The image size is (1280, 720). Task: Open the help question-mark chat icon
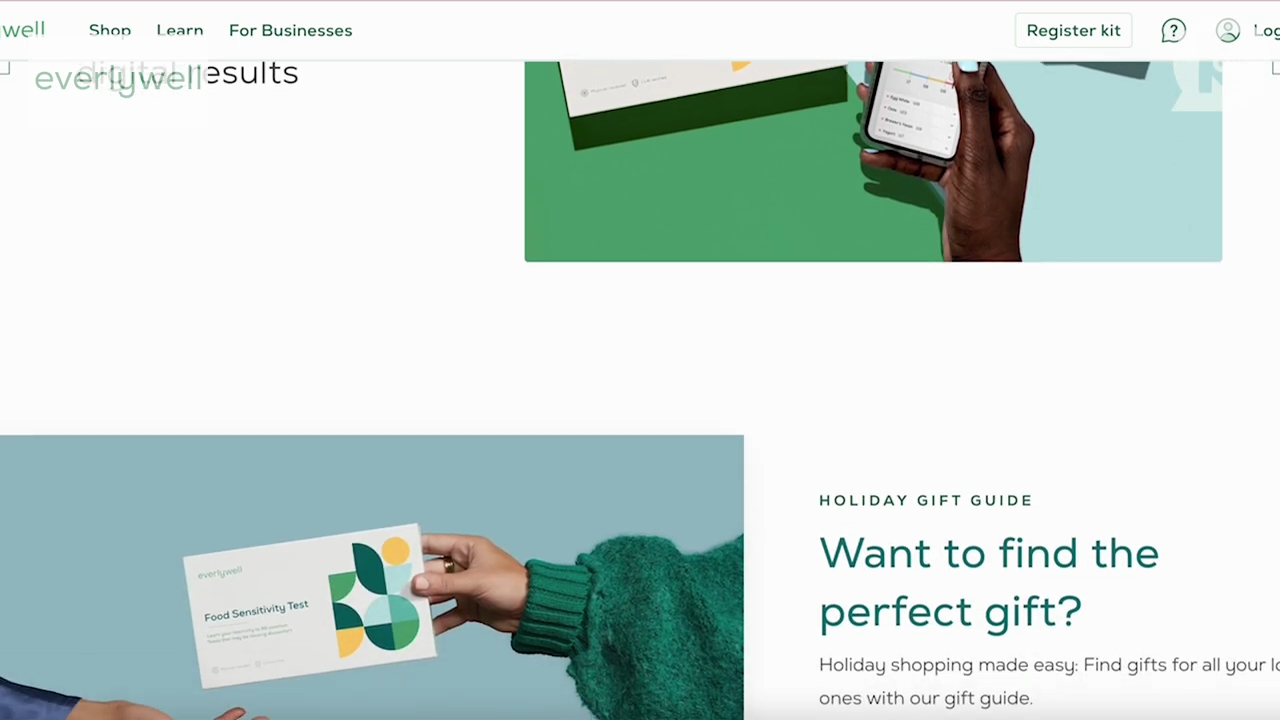pos(1173,30)
